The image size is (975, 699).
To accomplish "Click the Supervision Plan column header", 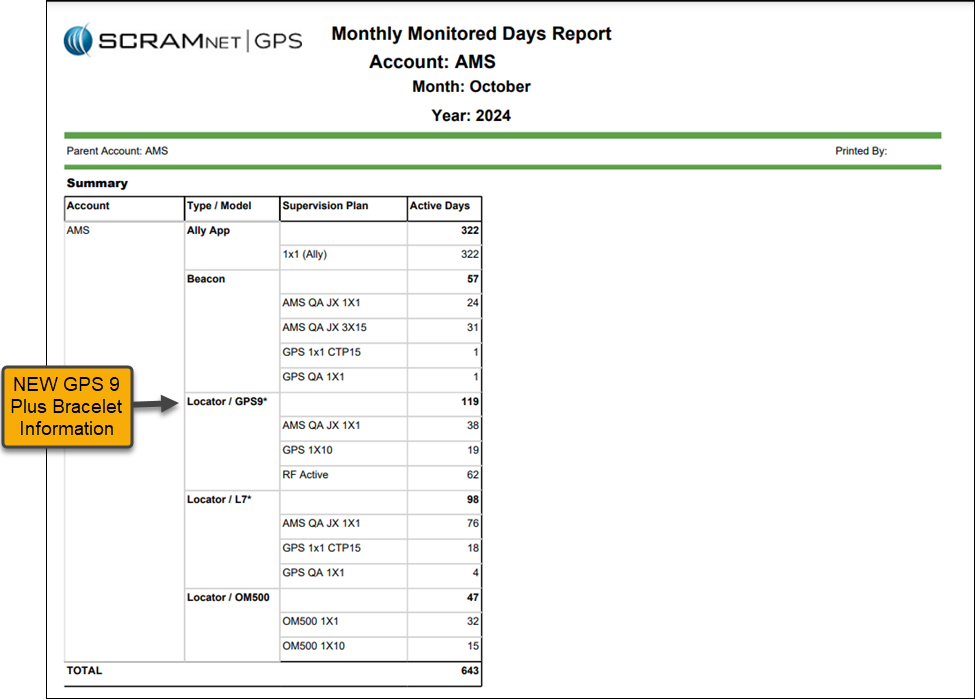I will 325,206.
